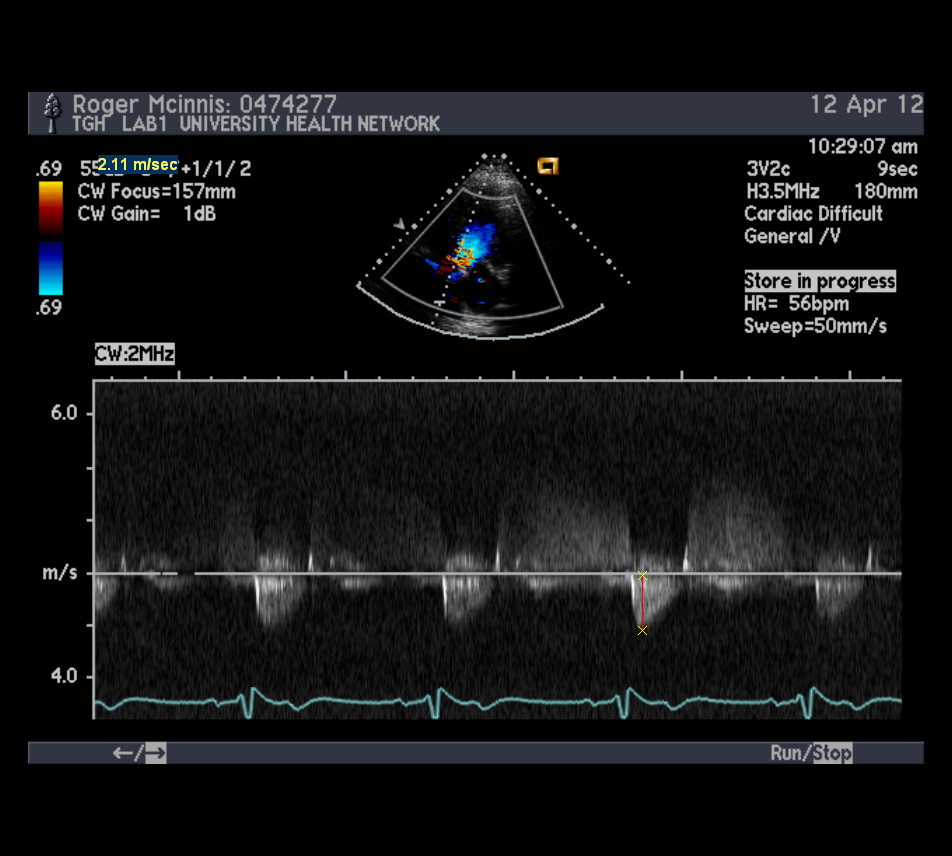
Task: Click the CW Gain 1dB setting
Action: click(x=147, y=213)
